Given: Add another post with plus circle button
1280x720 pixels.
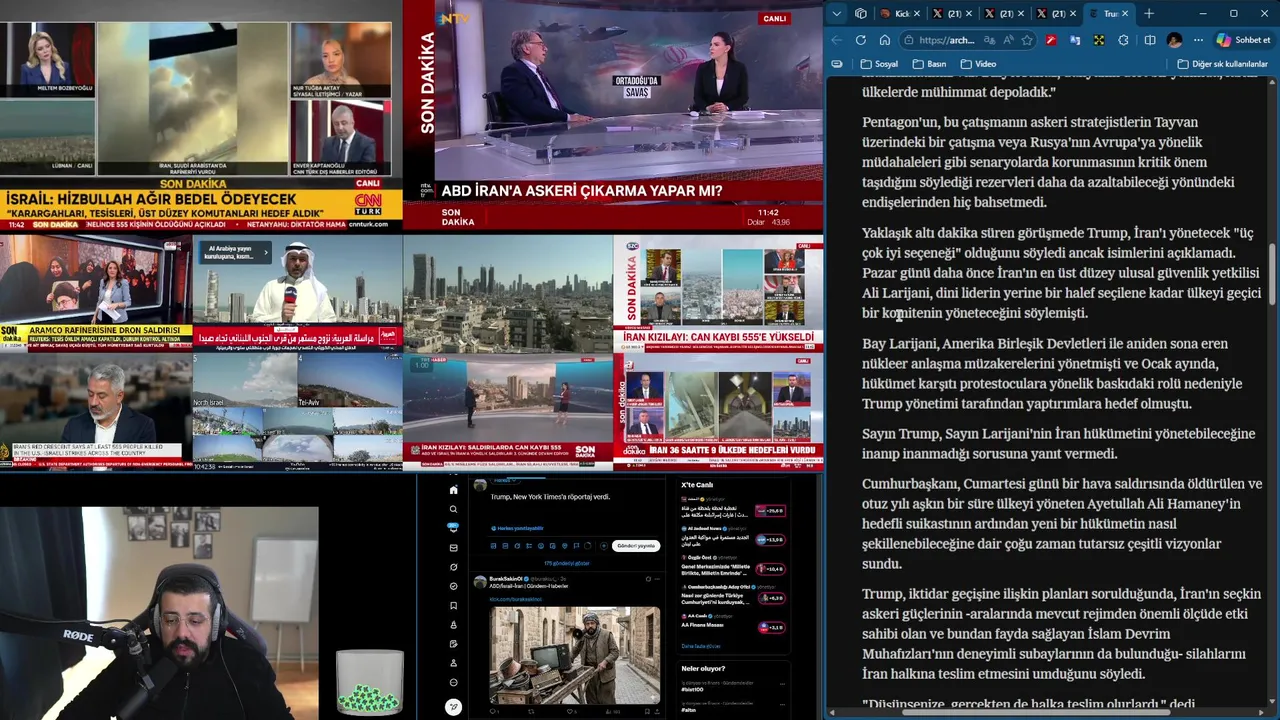Looking at the screenshot, I should click(x=604, y=546).
